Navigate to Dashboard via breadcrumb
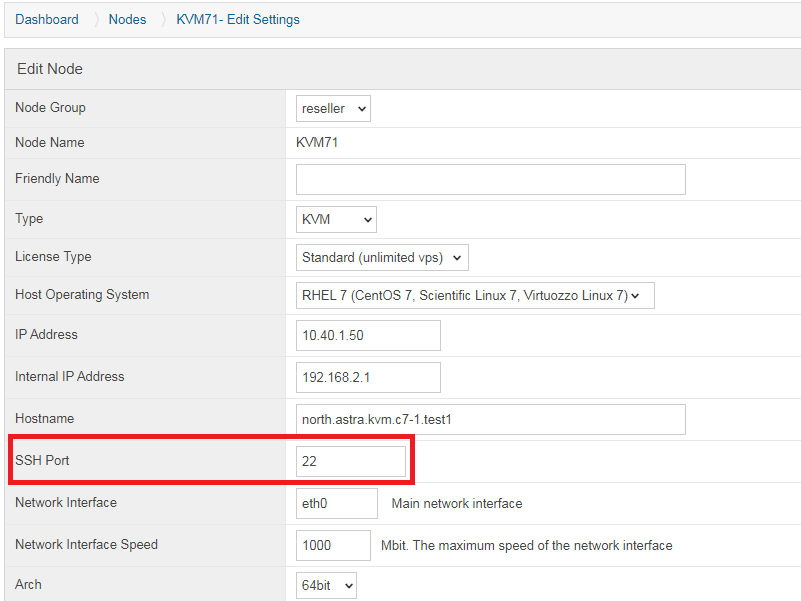Screen dimensions: 801x601 click(46, 19)
